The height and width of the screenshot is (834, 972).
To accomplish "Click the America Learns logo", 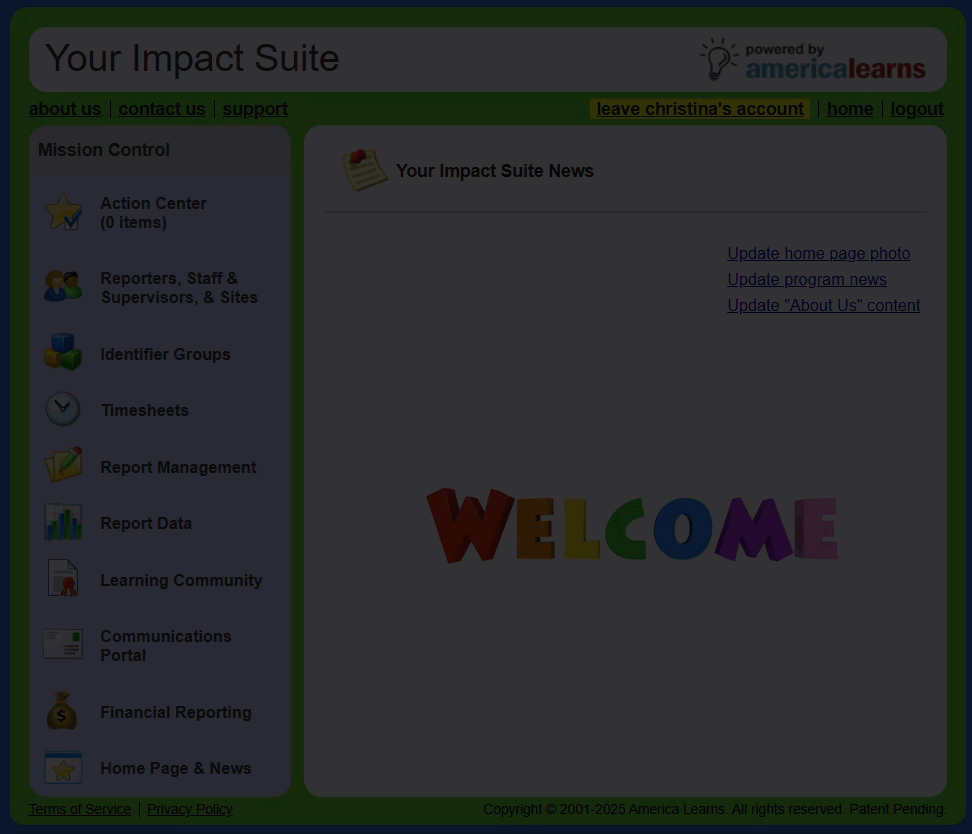I will pos(812,60).
